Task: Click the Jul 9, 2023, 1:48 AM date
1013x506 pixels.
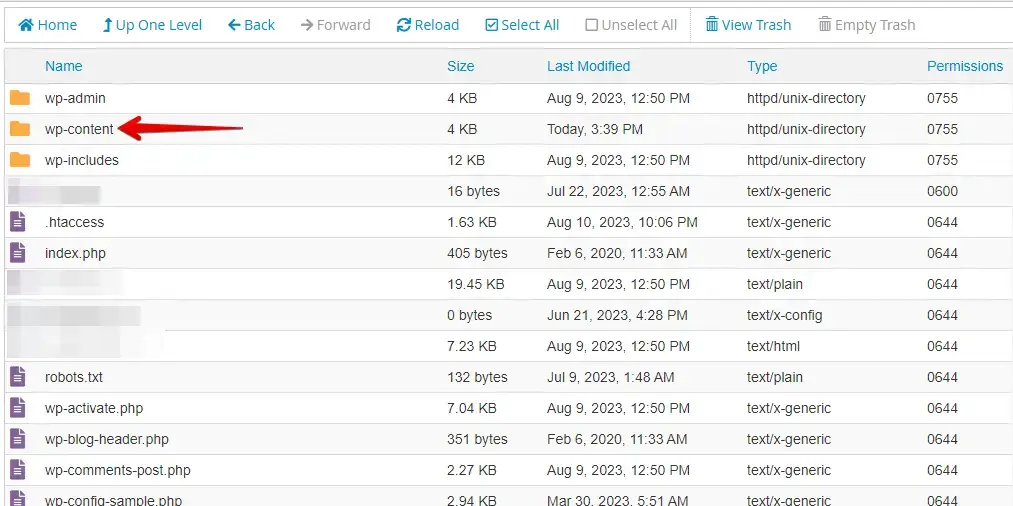Action: [x=611, y=377]
